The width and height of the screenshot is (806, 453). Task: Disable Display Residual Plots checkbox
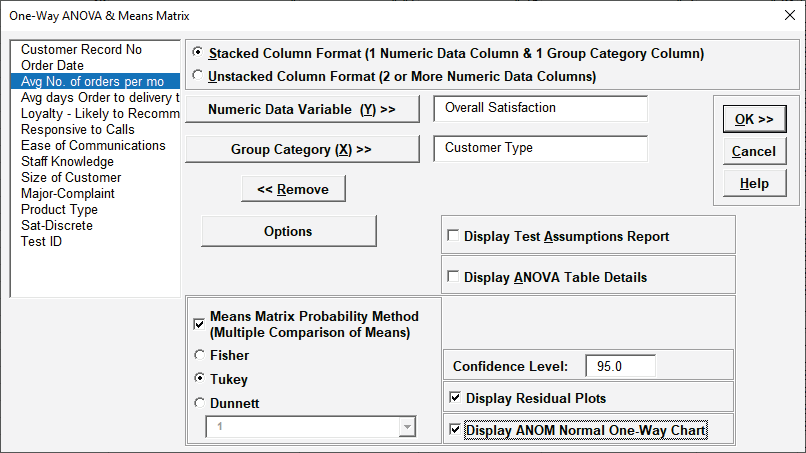(456, 398)
